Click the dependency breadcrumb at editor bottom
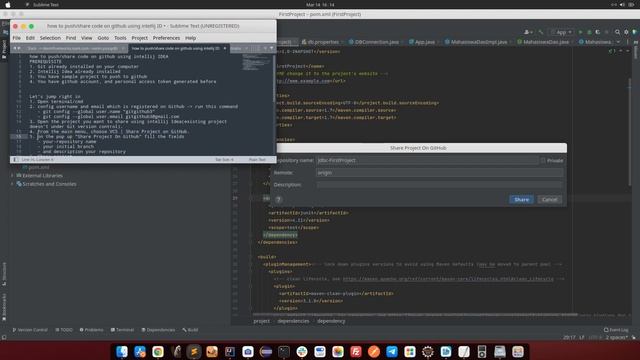This screenshot has height=360, width=640. 331,321
